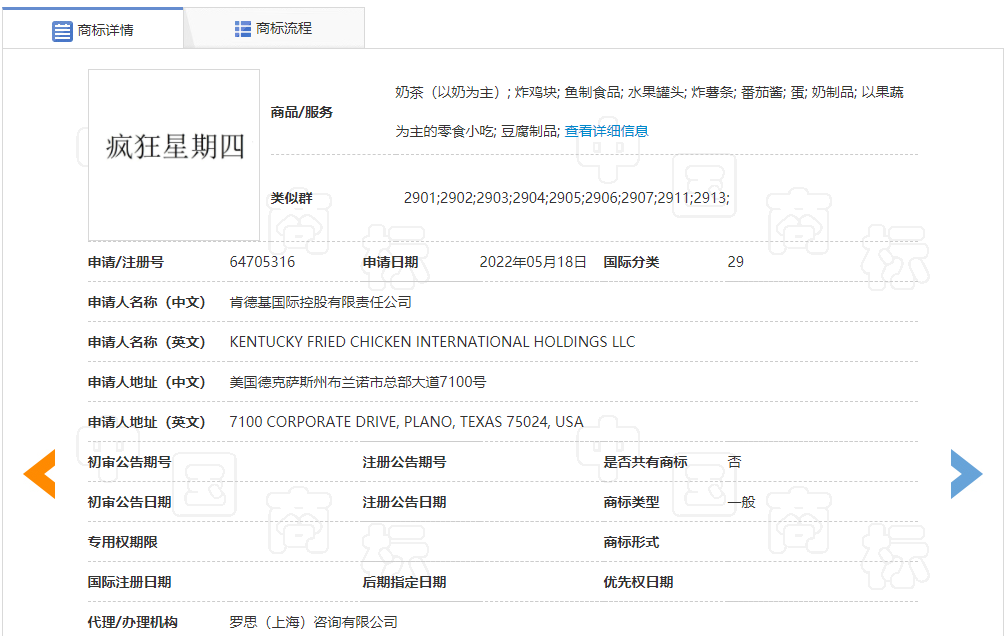Viewport: 1007px width, 636px height.
Task: Click the document icon on 商标详情 tab
Action: click(62, 30)
